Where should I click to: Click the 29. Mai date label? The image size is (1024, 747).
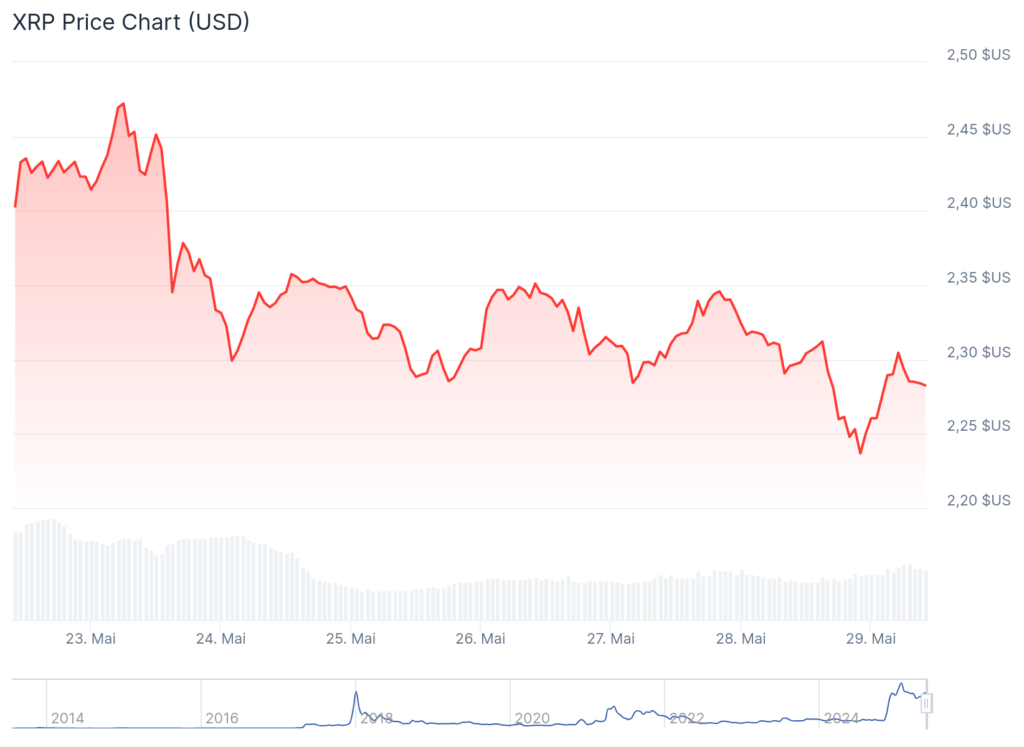[x=871, y=638]
